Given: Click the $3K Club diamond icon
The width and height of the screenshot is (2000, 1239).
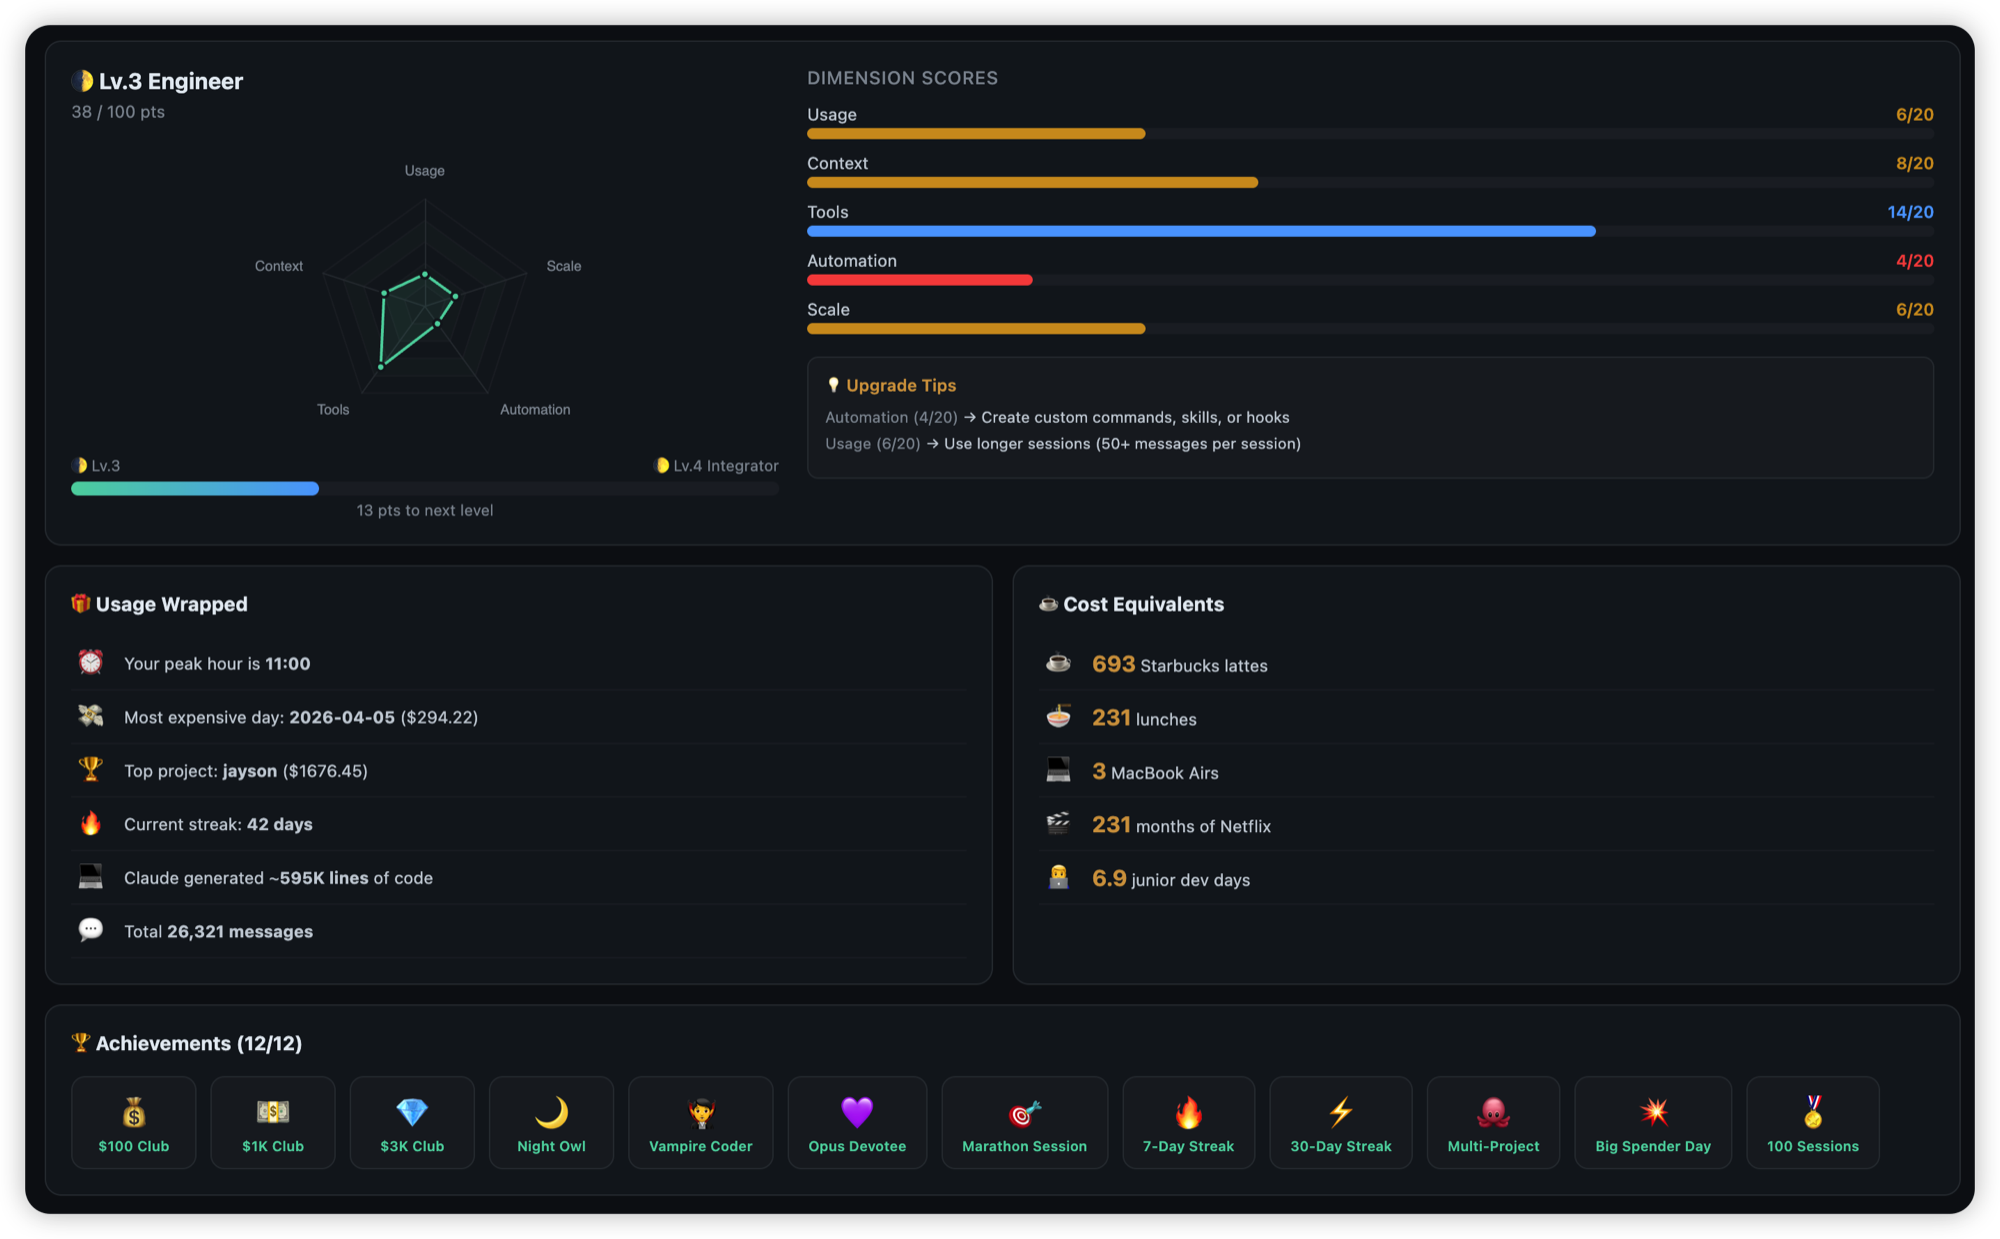Looking at the screenshot, I should tap(412, 1112).
